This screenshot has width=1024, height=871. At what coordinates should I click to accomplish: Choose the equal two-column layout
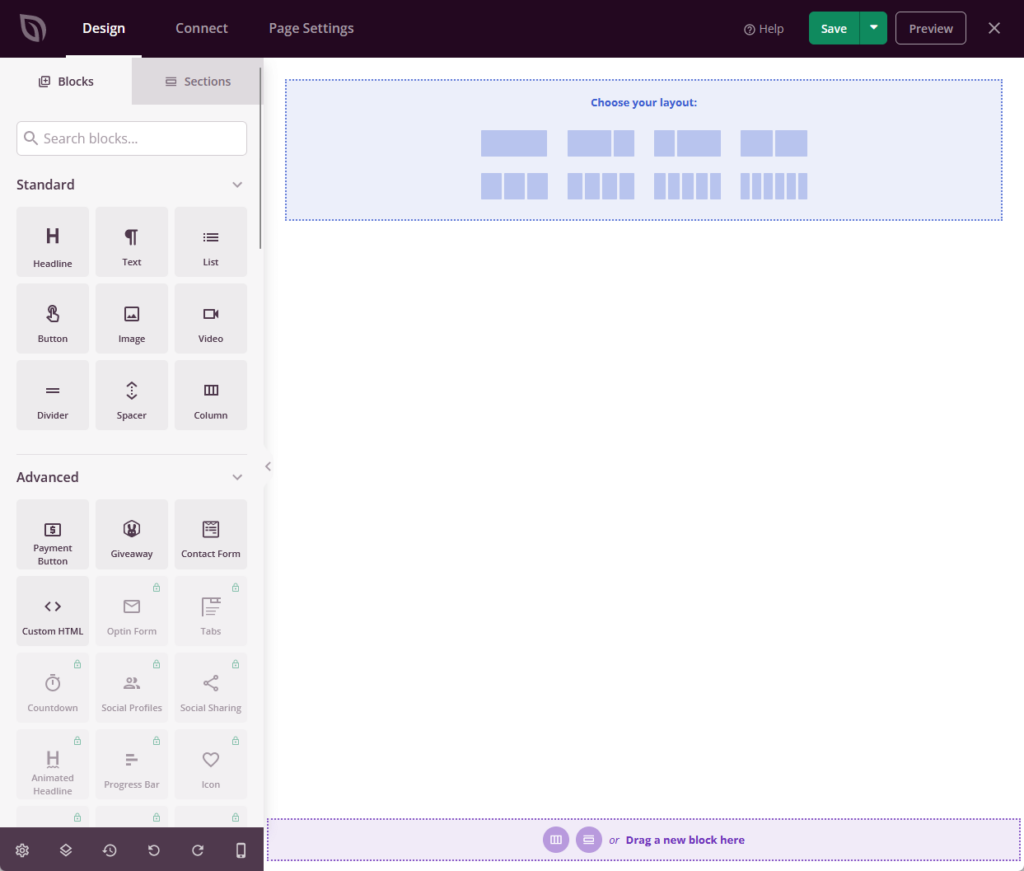[774, 143]
